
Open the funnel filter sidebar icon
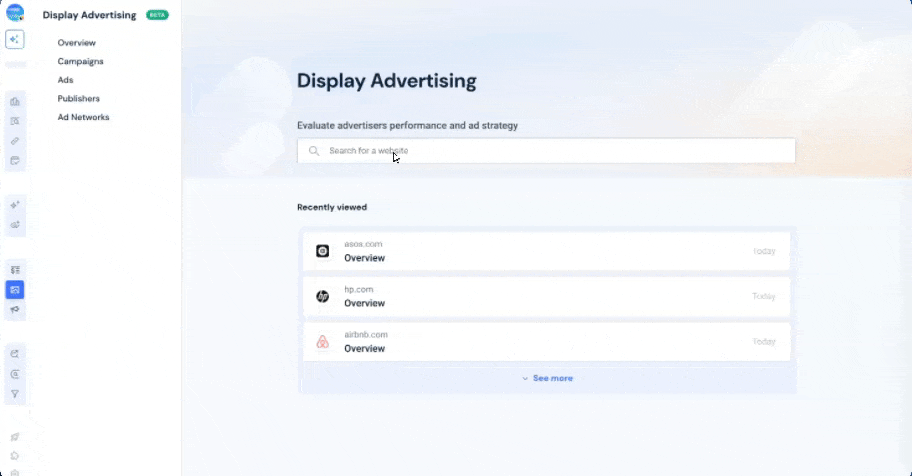[15, 394]
